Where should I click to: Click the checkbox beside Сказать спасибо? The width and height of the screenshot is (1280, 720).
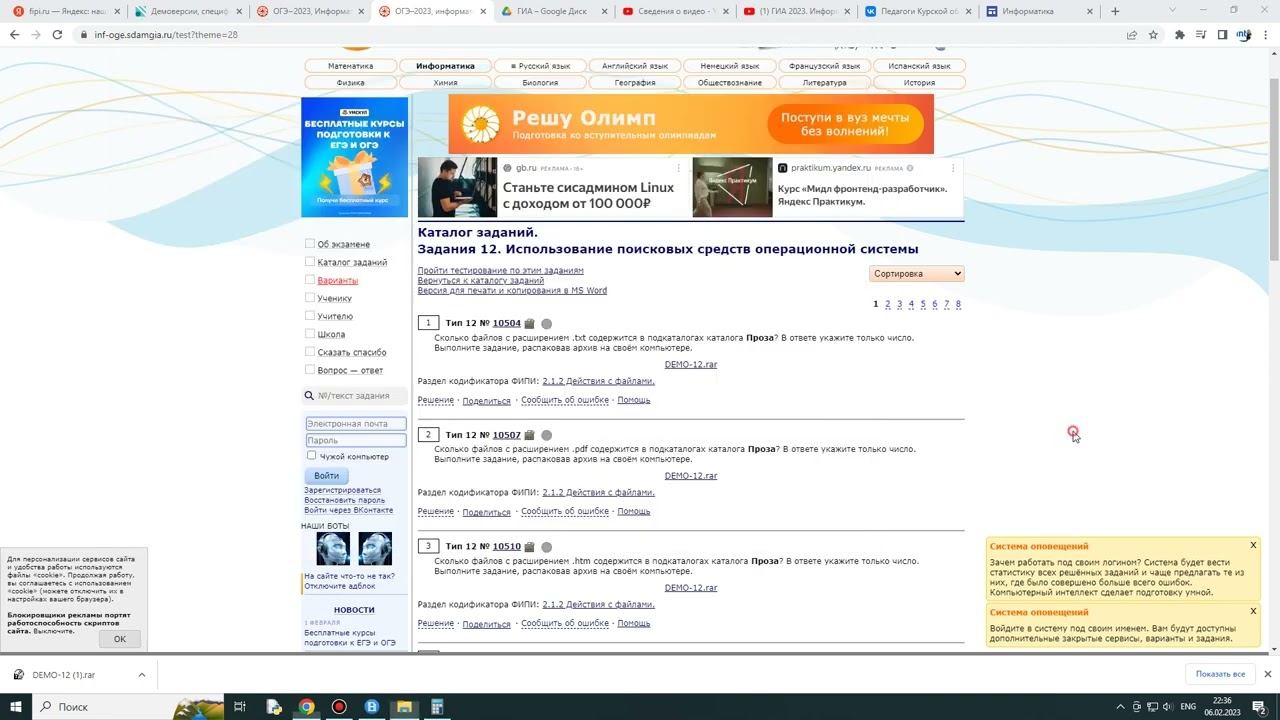click(310, 351)
